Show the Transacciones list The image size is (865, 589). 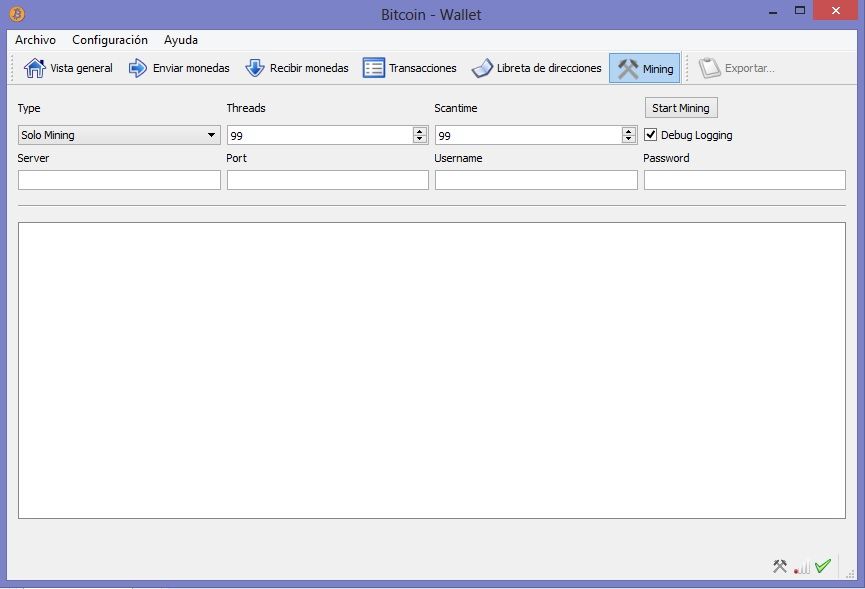click(409, 68)
